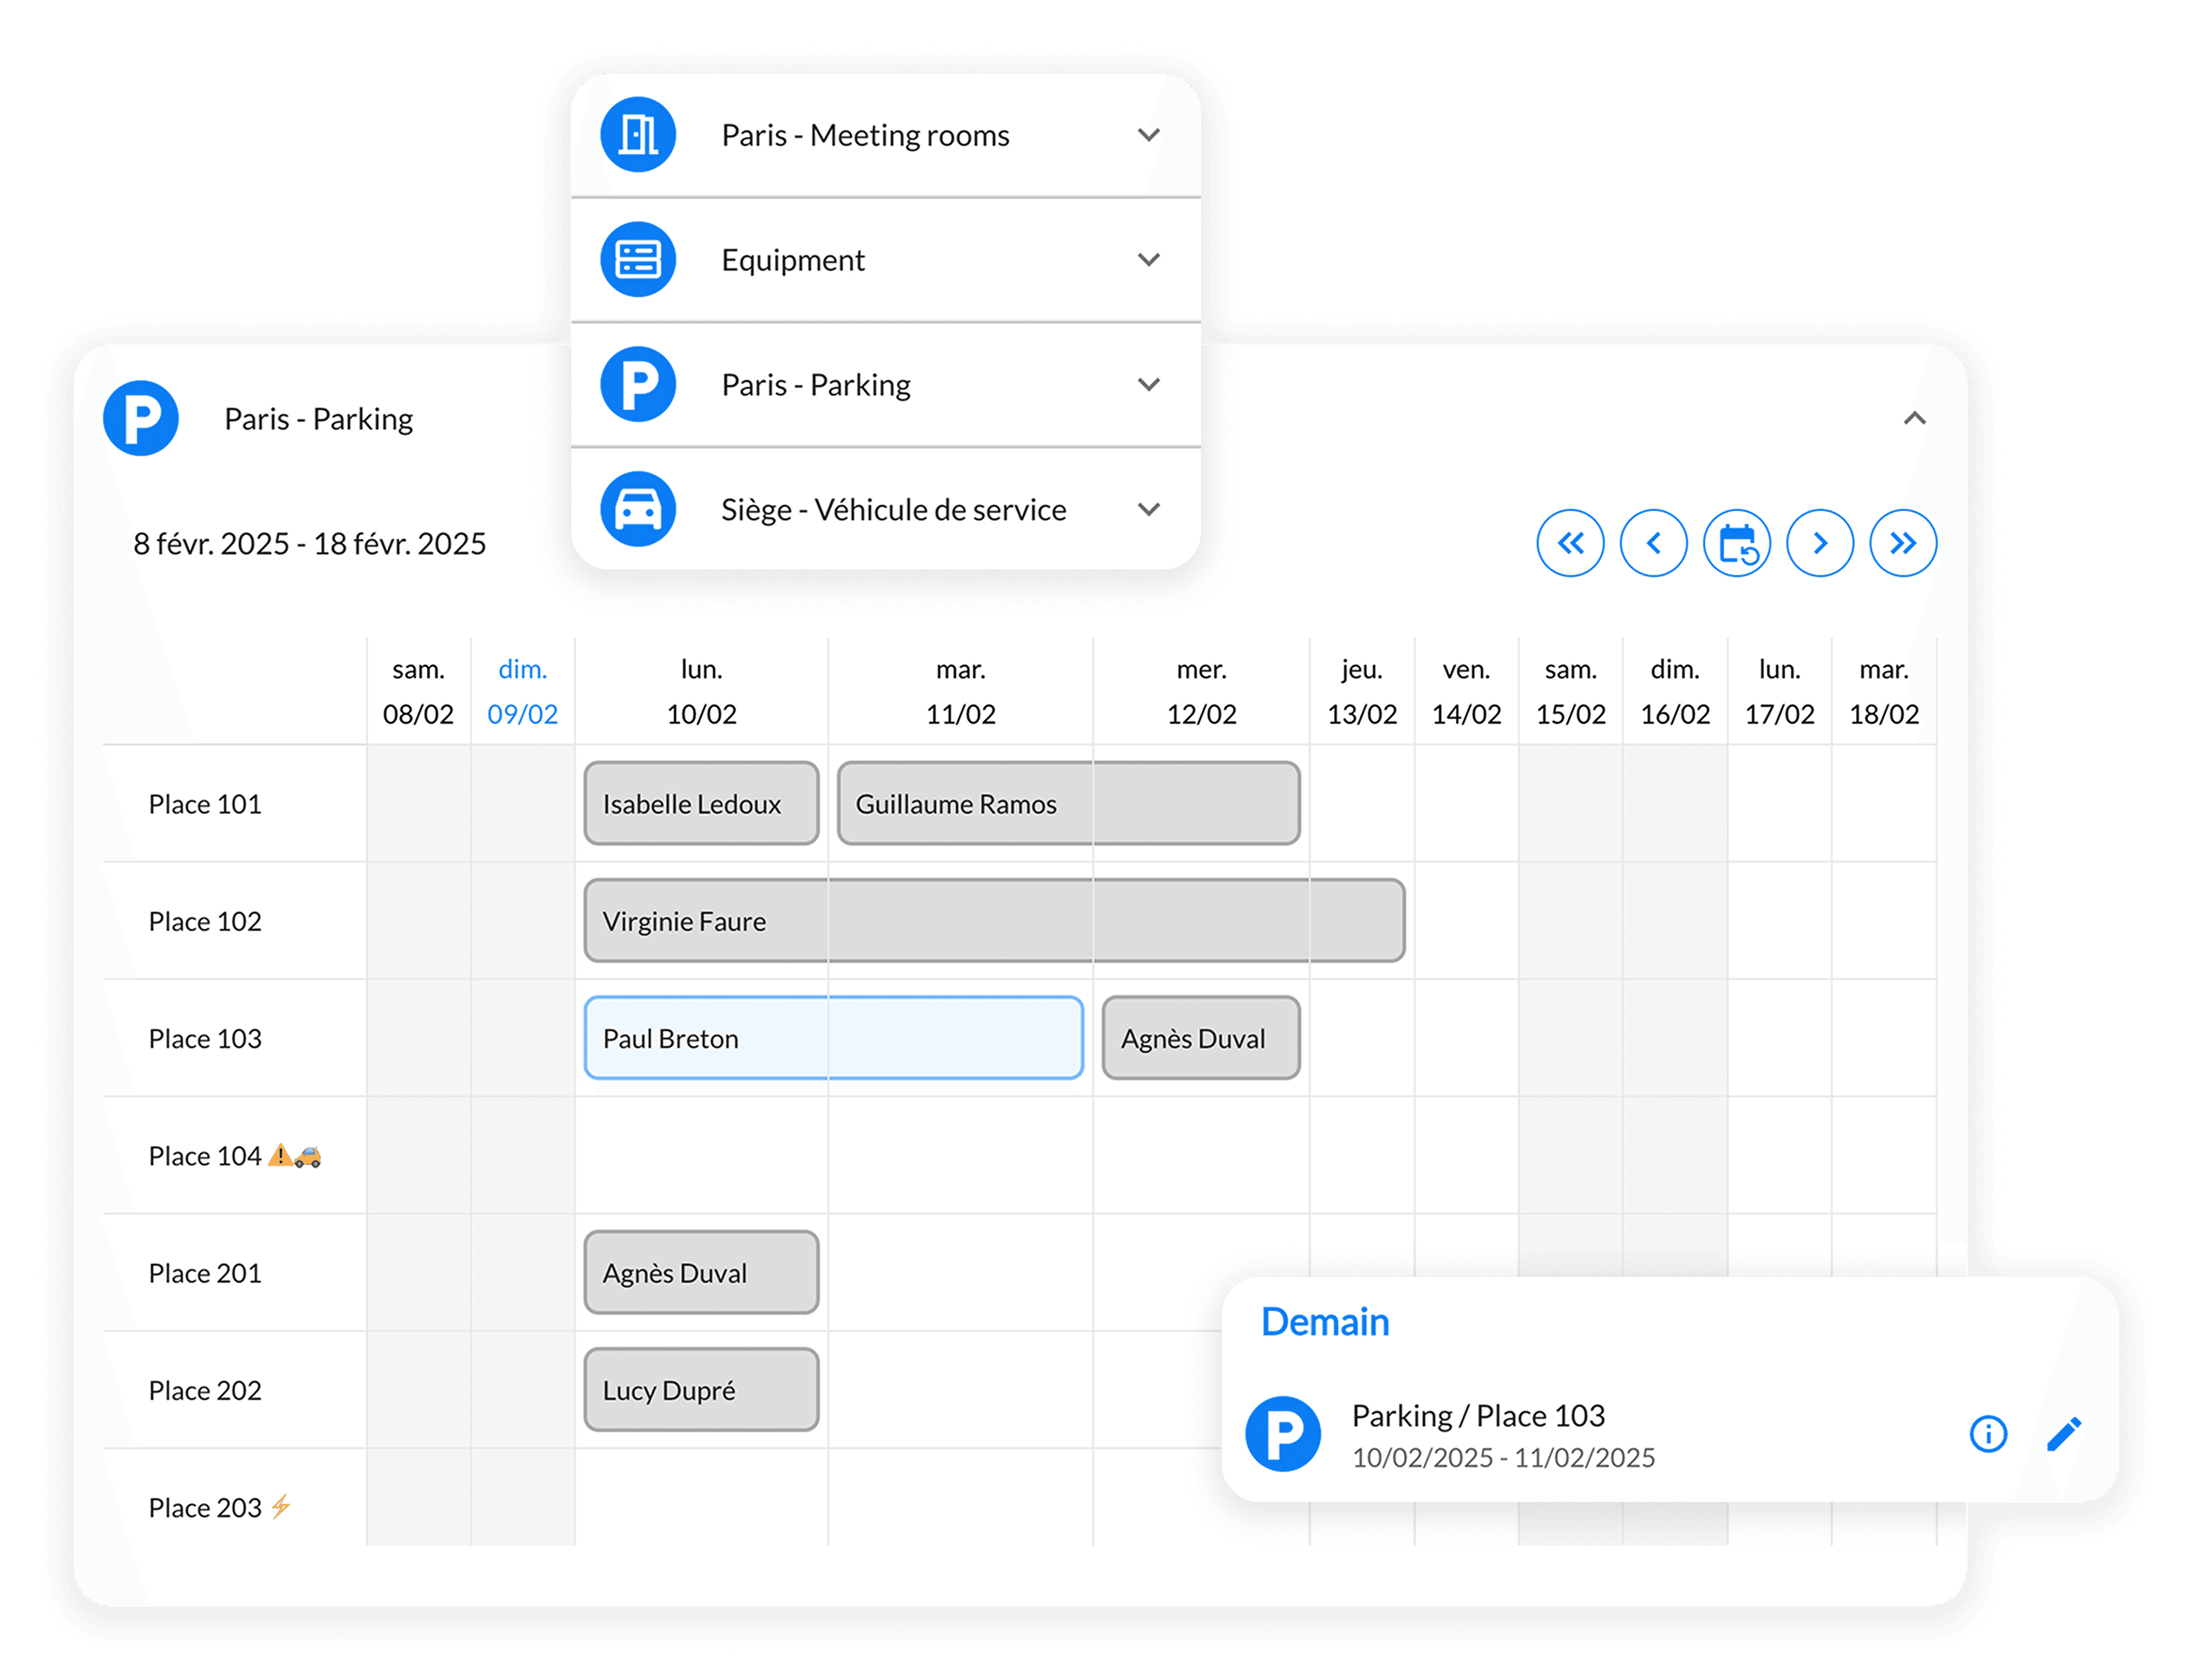
Task: Click the parking P icon beside Paris - Parking header
Action: click(x=140, y=418)
